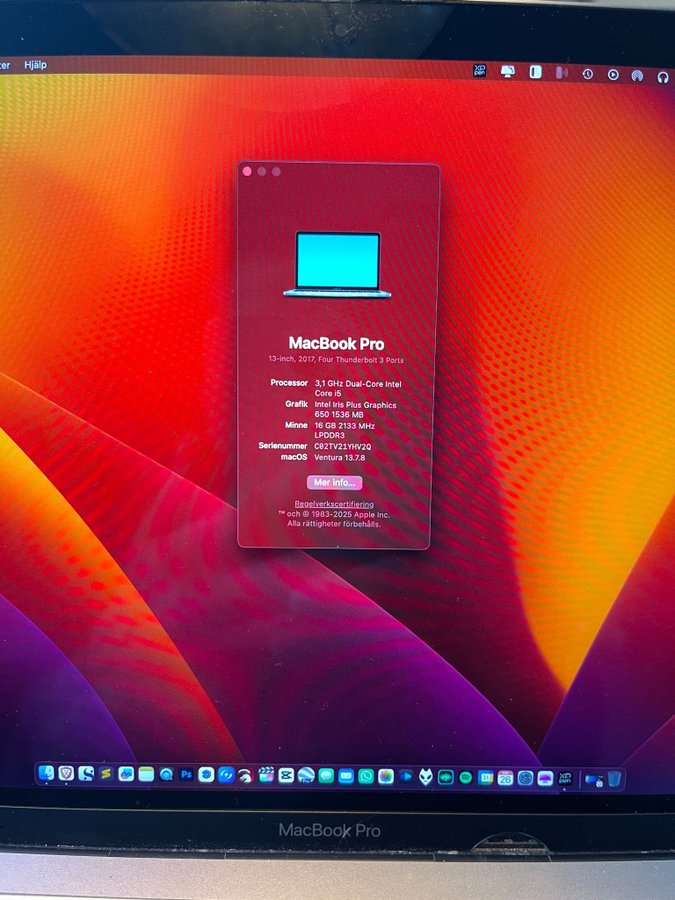The width and height of the screenshot is (675, 900).
Task: Close the About This Mac window
Action: point(248,171)
